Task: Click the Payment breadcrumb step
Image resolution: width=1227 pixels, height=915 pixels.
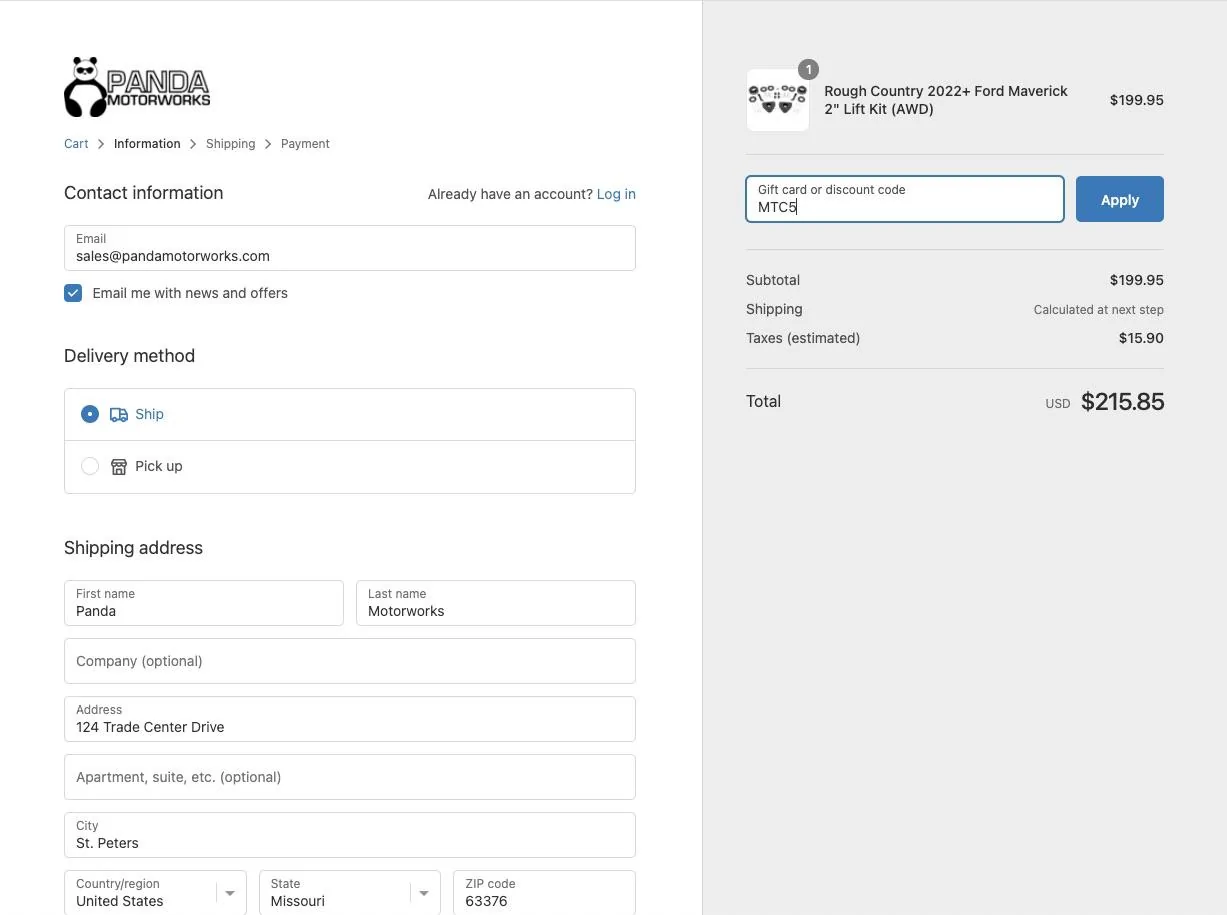Action: [x=305, y=144]
